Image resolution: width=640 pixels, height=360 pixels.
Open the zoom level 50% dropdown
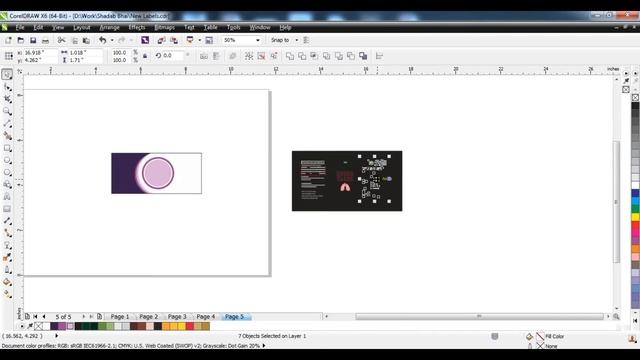point(258,40)
